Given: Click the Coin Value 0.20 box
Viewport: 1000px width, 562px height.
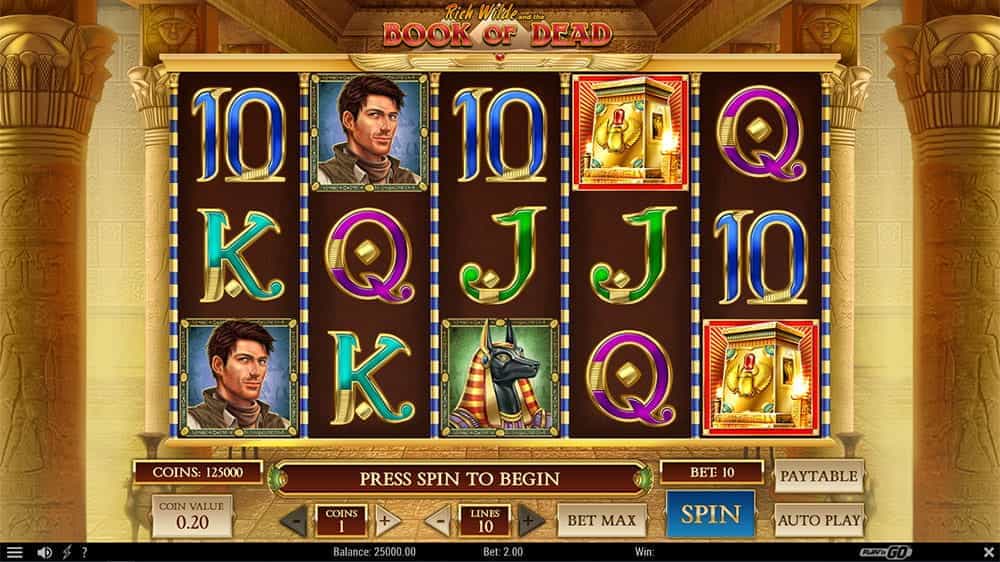Looking at the screenshot, I should [x=192, y=515].
